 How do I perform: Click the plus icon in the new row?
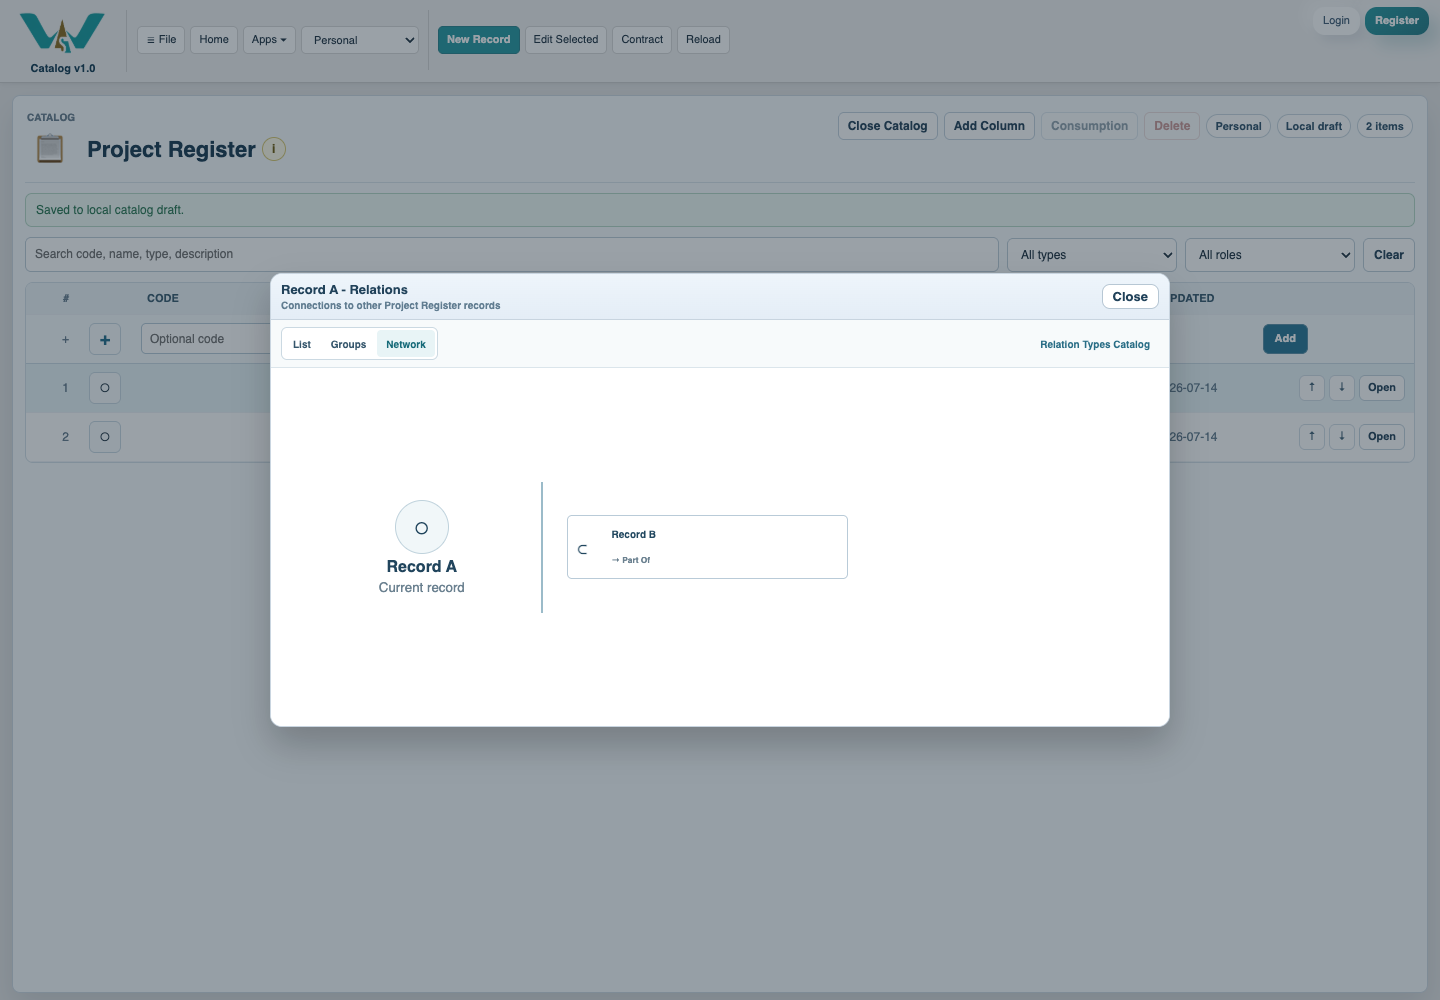(105, 339)
